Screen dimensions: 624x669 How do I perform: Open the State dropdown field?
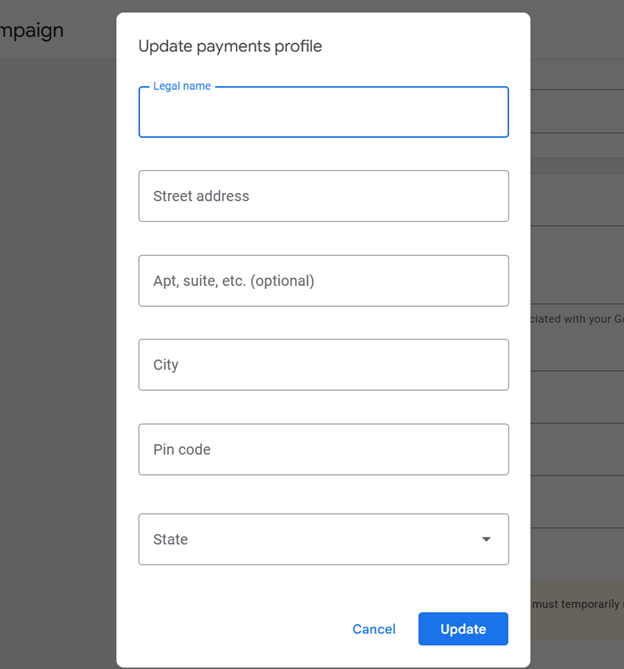(323, 539)
